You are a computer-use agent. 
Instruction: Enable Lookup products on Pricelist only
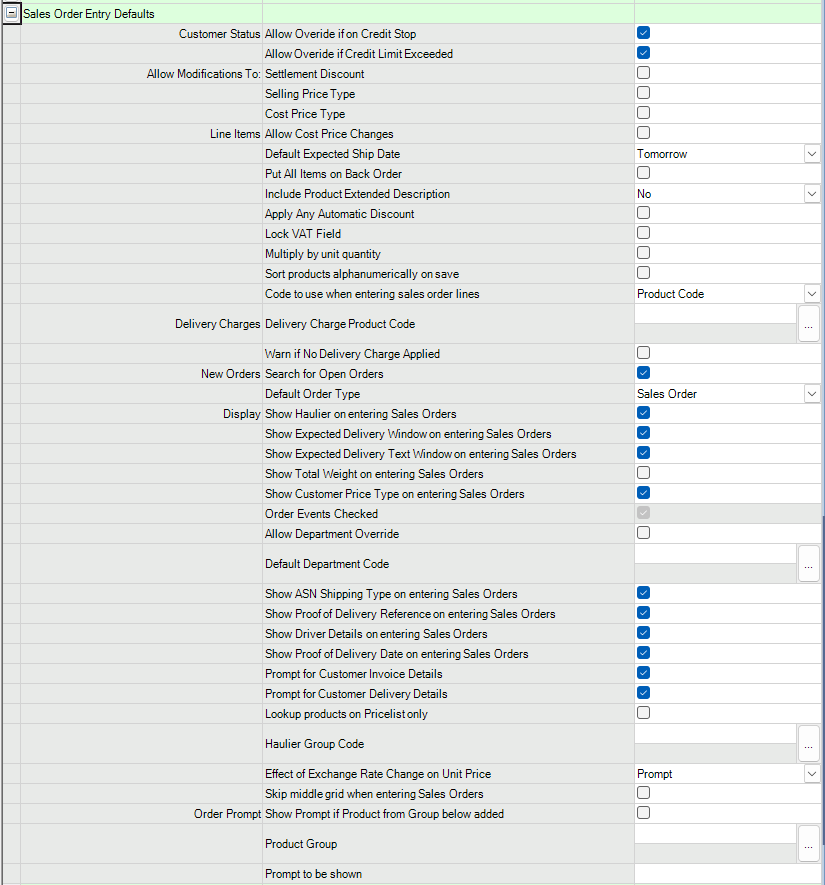(x=644, y=713)
